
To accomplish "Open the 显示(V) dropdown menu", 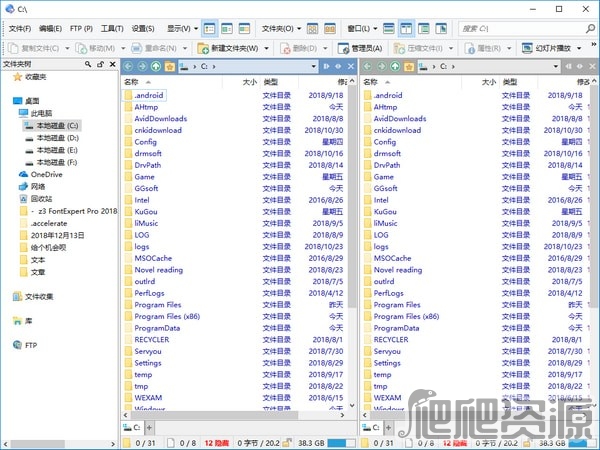I will (183, 29).
